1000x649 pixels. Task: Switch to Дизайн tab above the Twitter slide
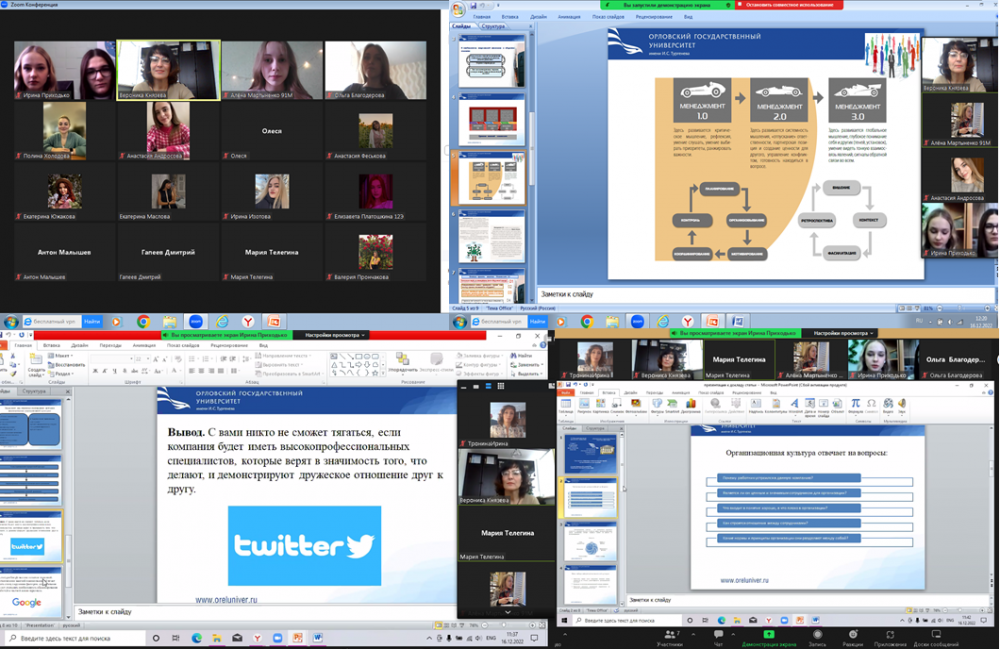(x=80, y=345)
